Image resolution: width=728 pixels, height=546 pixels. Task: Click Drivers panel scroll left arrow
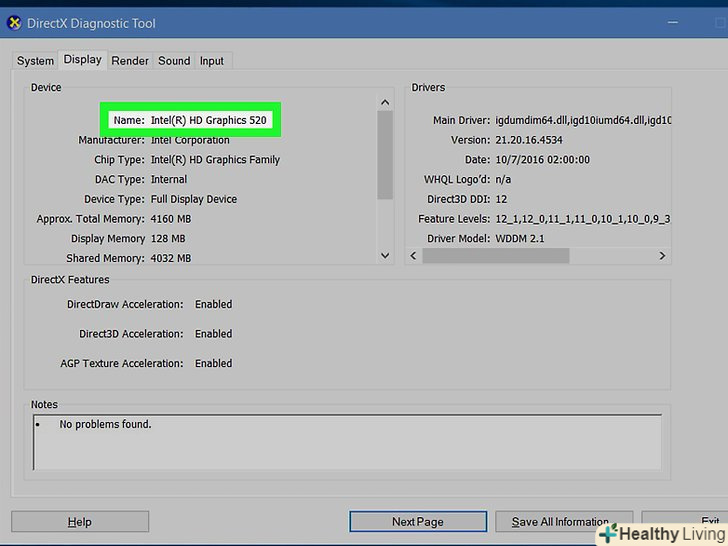tap(413, 256)
